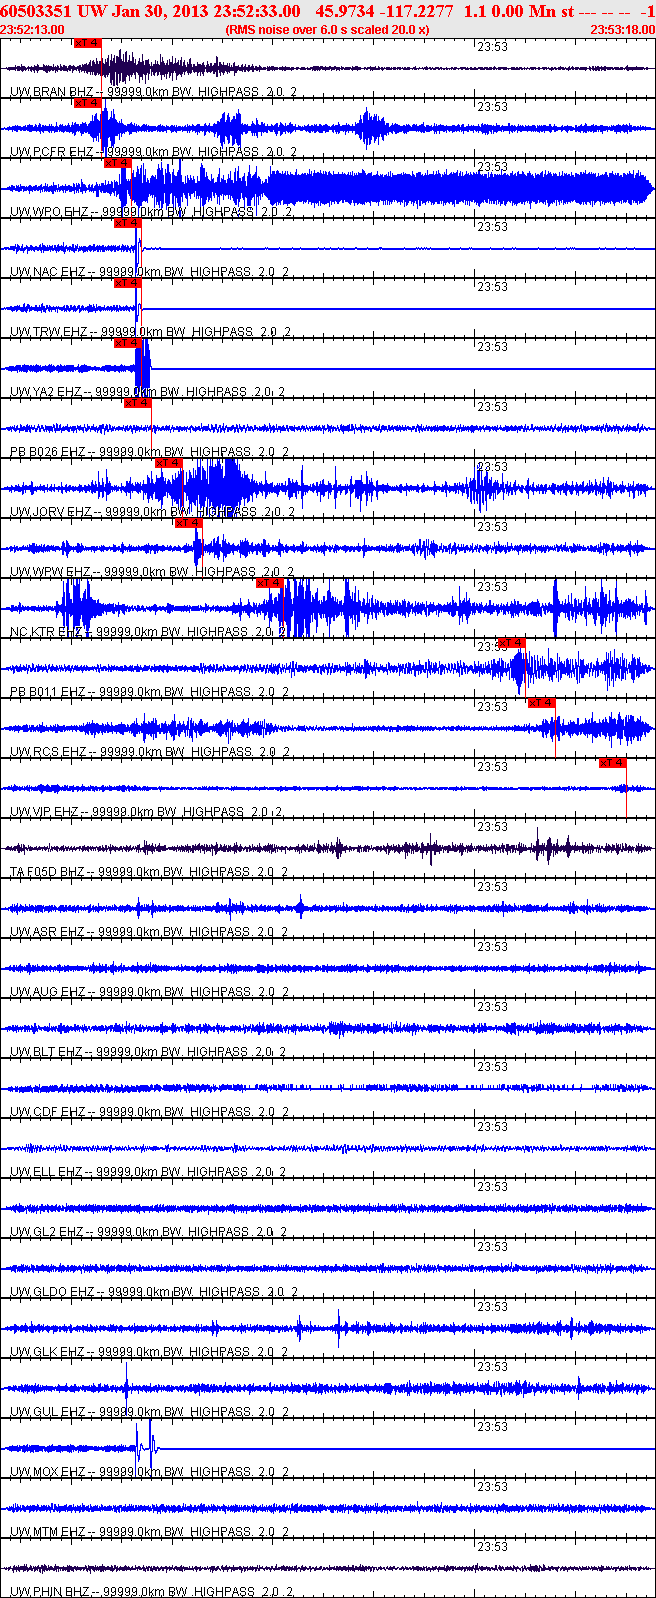656x1598 pixels.
Task: Click the UW.MOX EHZ station label
Action: coord(48,1472)
